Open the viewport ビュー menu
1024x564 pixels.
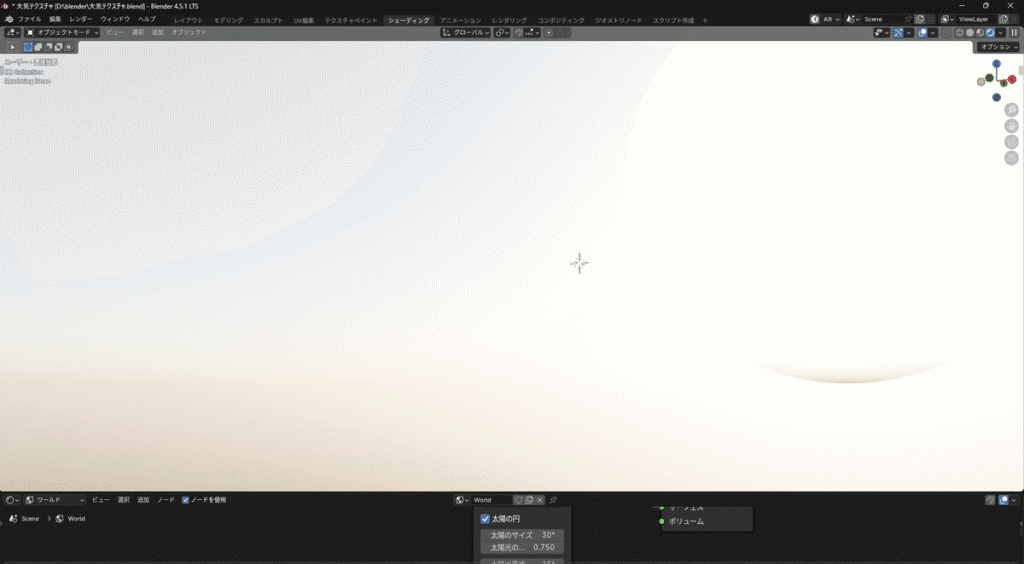[115, 33]
